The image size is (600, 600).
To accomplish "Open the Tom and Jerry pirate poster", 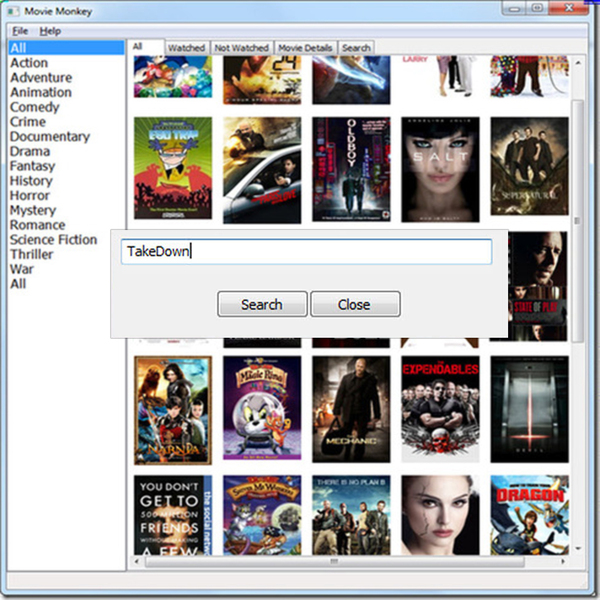I will (x=262, y=515).
